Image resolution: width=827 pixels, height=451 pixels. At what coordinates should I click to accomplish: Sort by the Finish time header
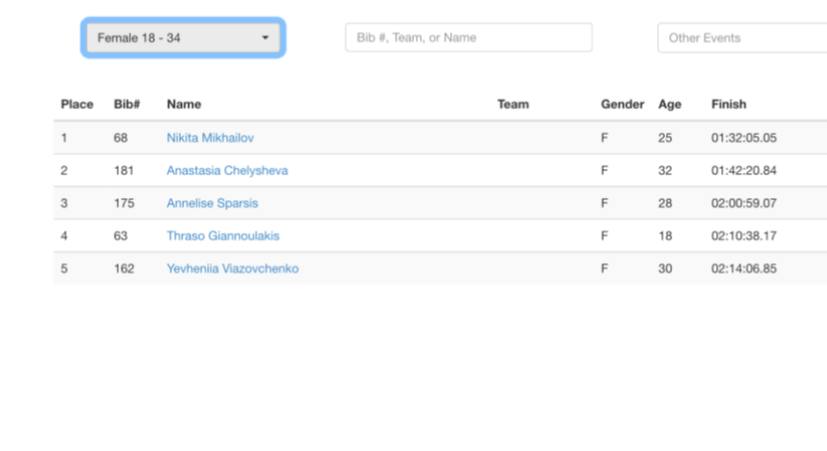click(x=728, y=104)
